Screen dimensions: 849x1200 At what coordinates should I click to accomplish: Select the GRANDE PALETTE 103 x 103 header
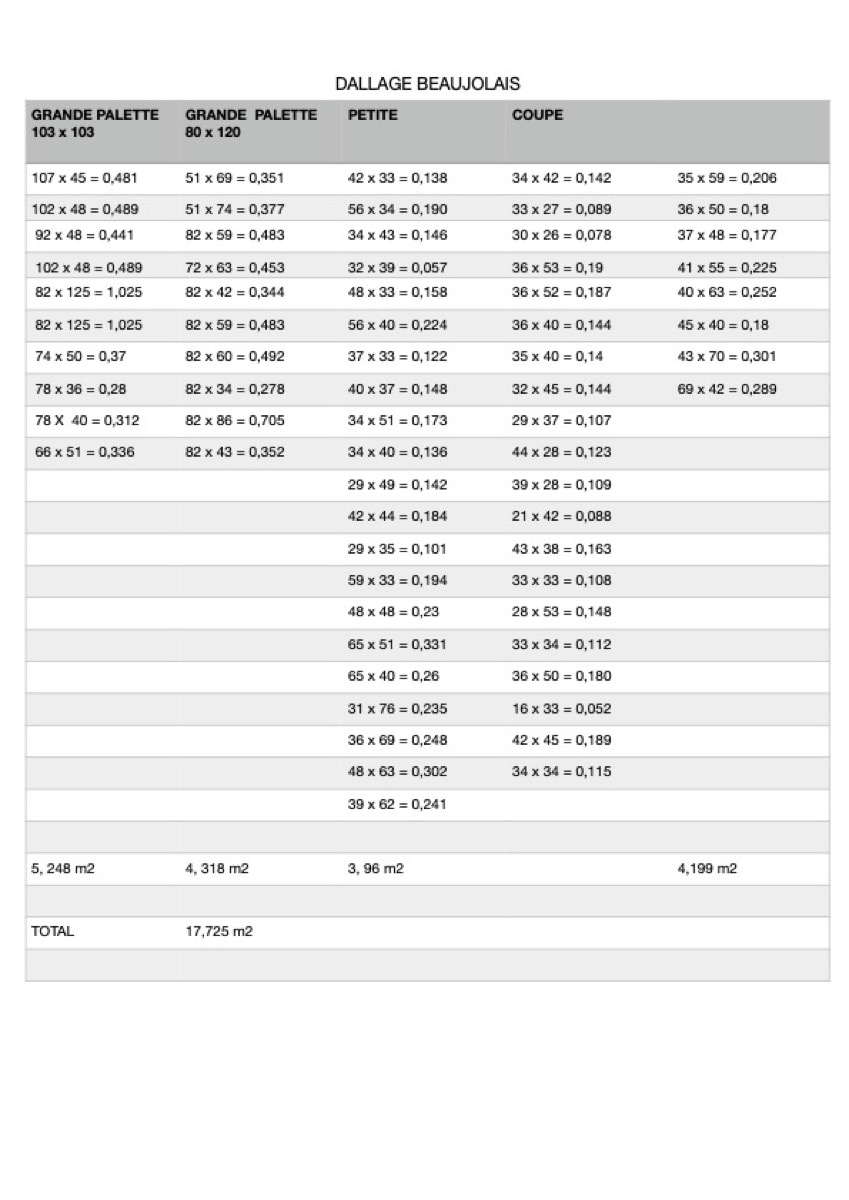(95, 123)
